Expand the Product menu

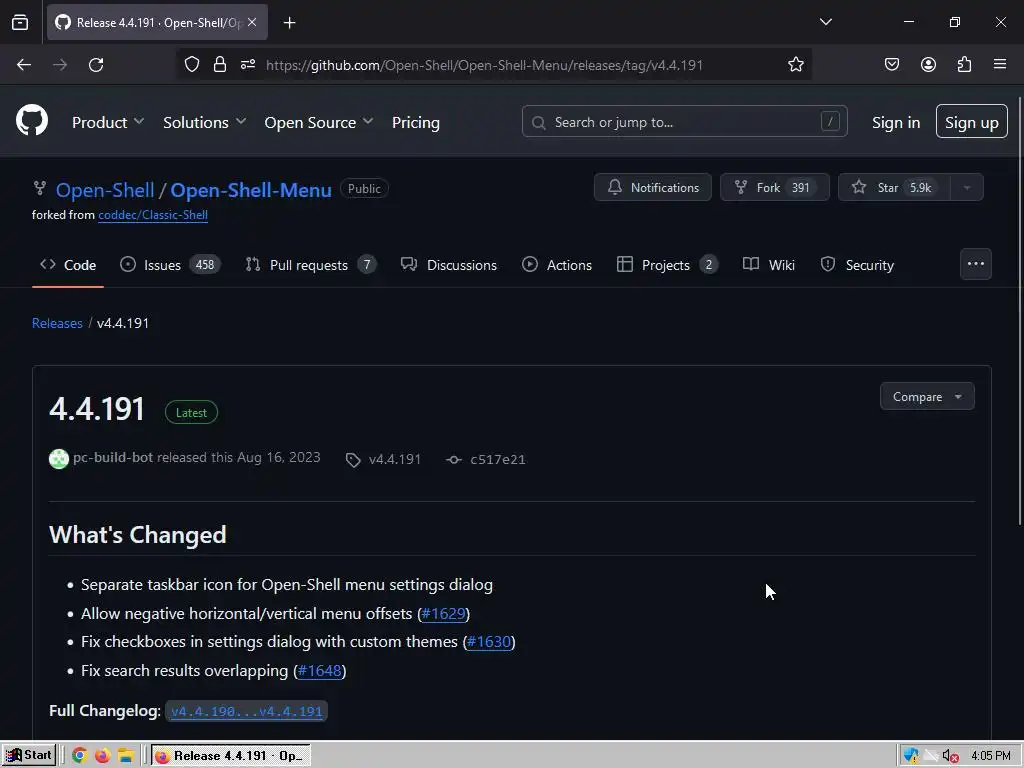click(108, 122)
